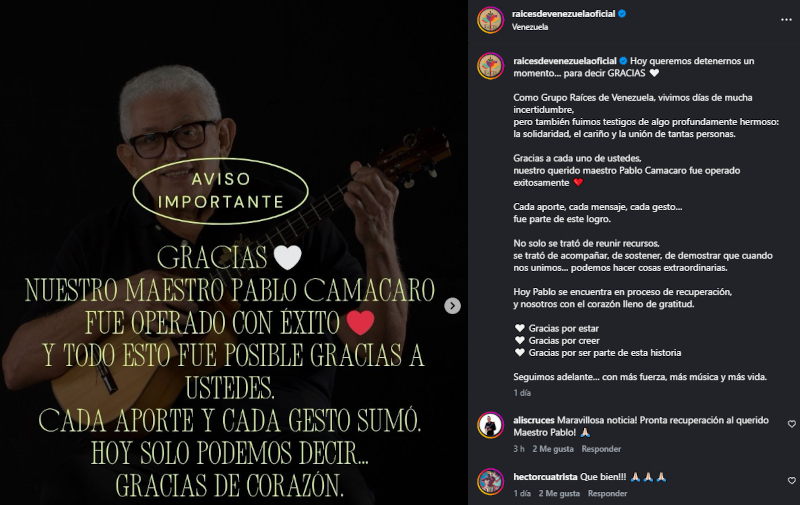The image size is (800, 505).
Task: Open aliscruces username link
Action: click(534, 420)
